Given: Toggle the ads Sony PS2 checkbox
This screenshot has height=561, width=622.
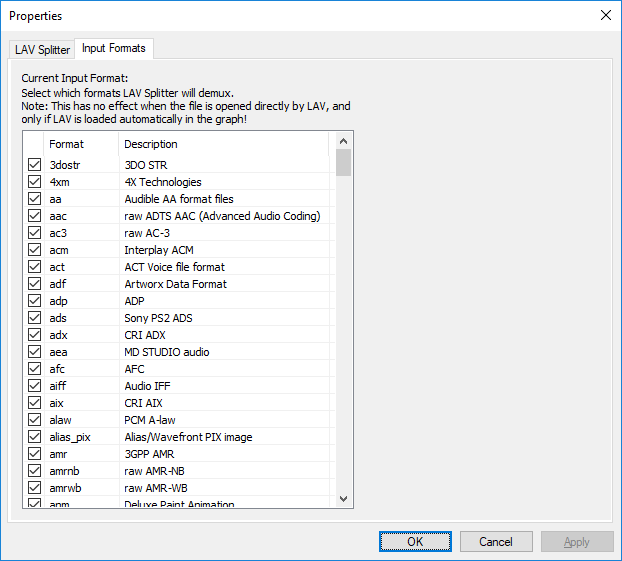Looking at the screenshot, I should coord(35,318).
